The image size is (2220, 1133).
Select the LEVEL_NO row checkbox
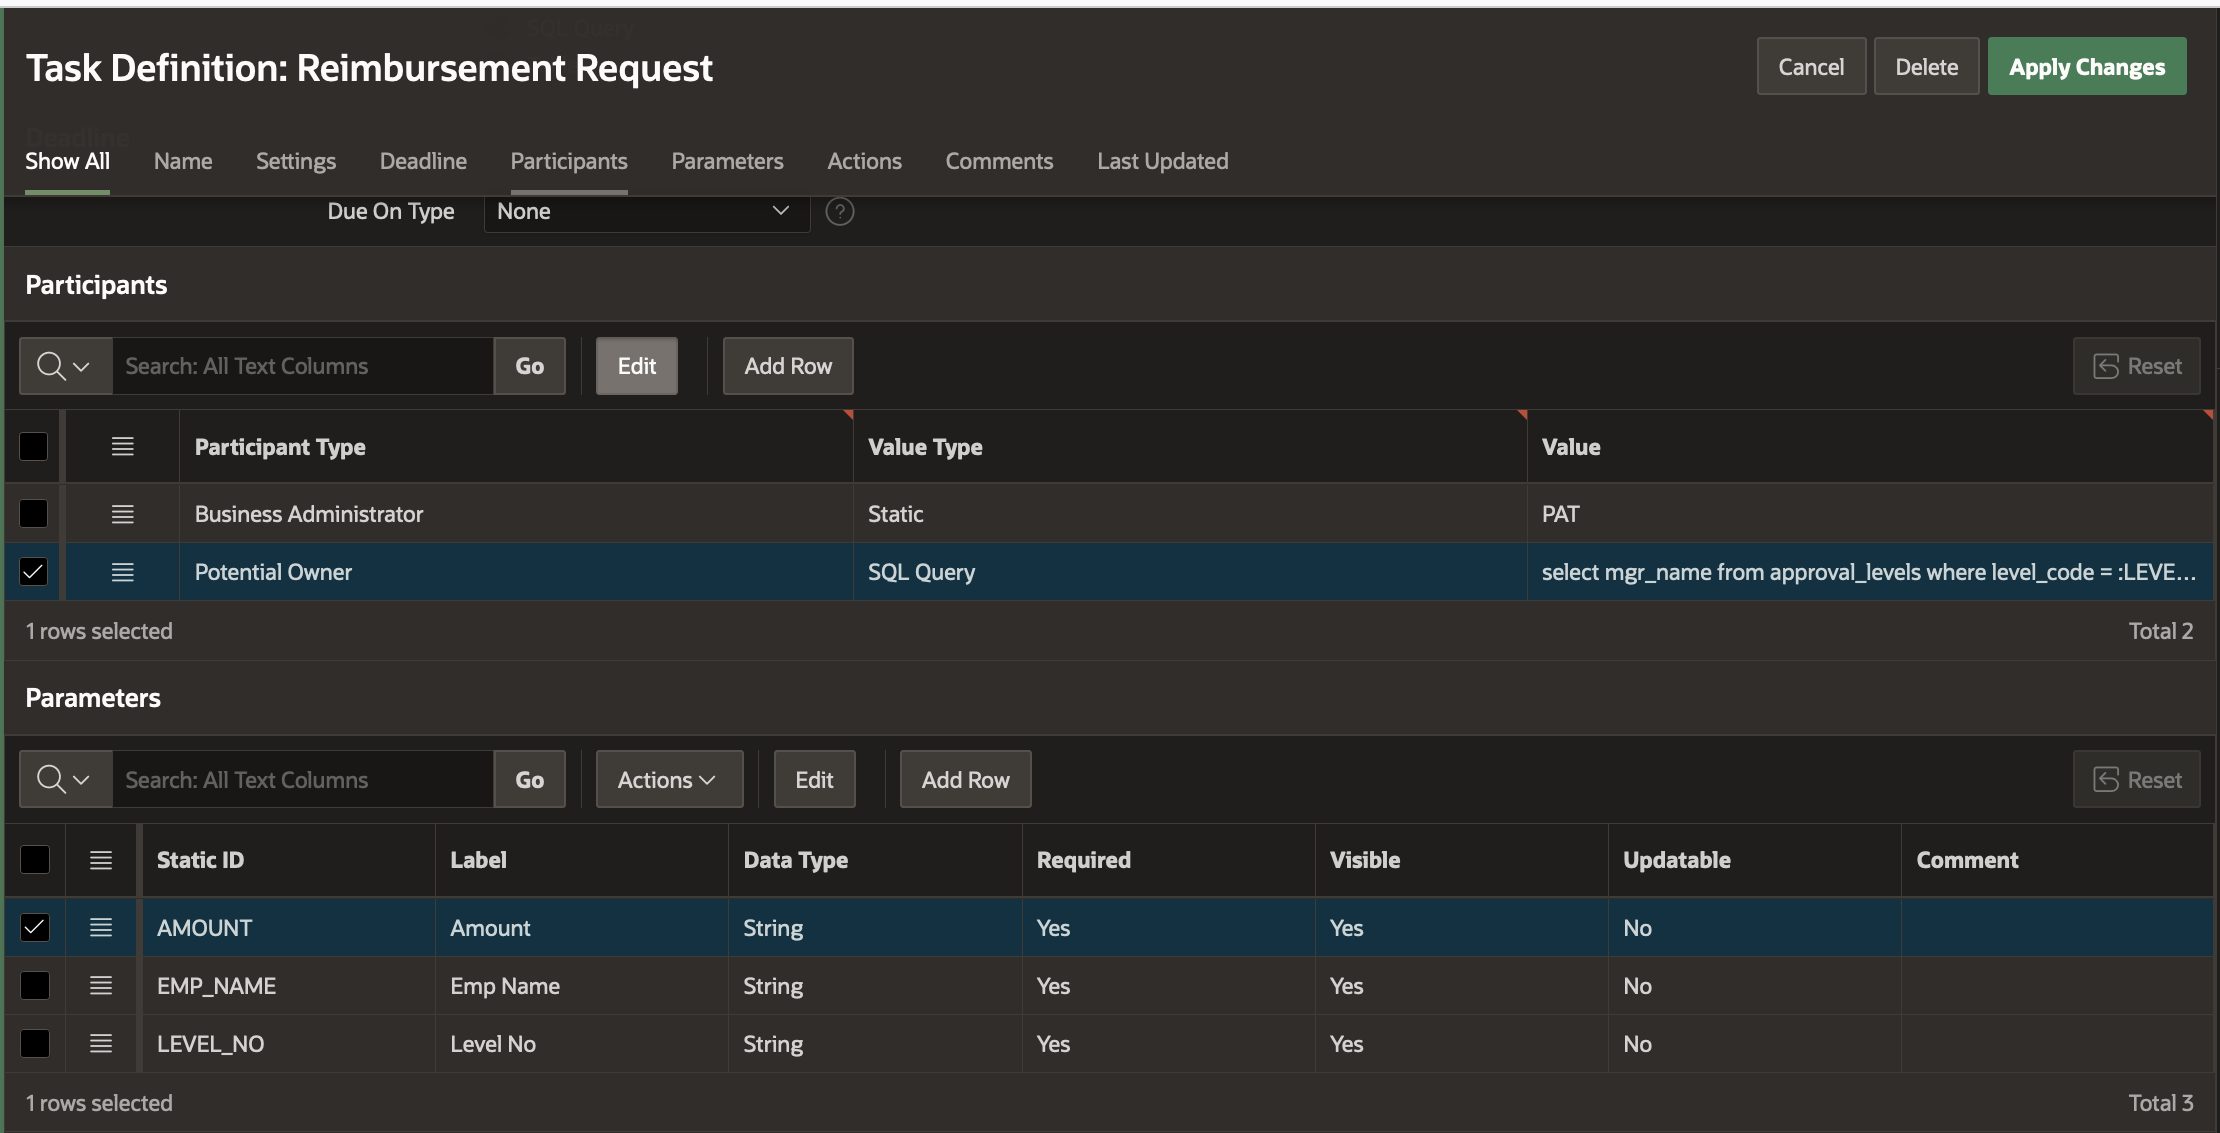[34, 1044]
